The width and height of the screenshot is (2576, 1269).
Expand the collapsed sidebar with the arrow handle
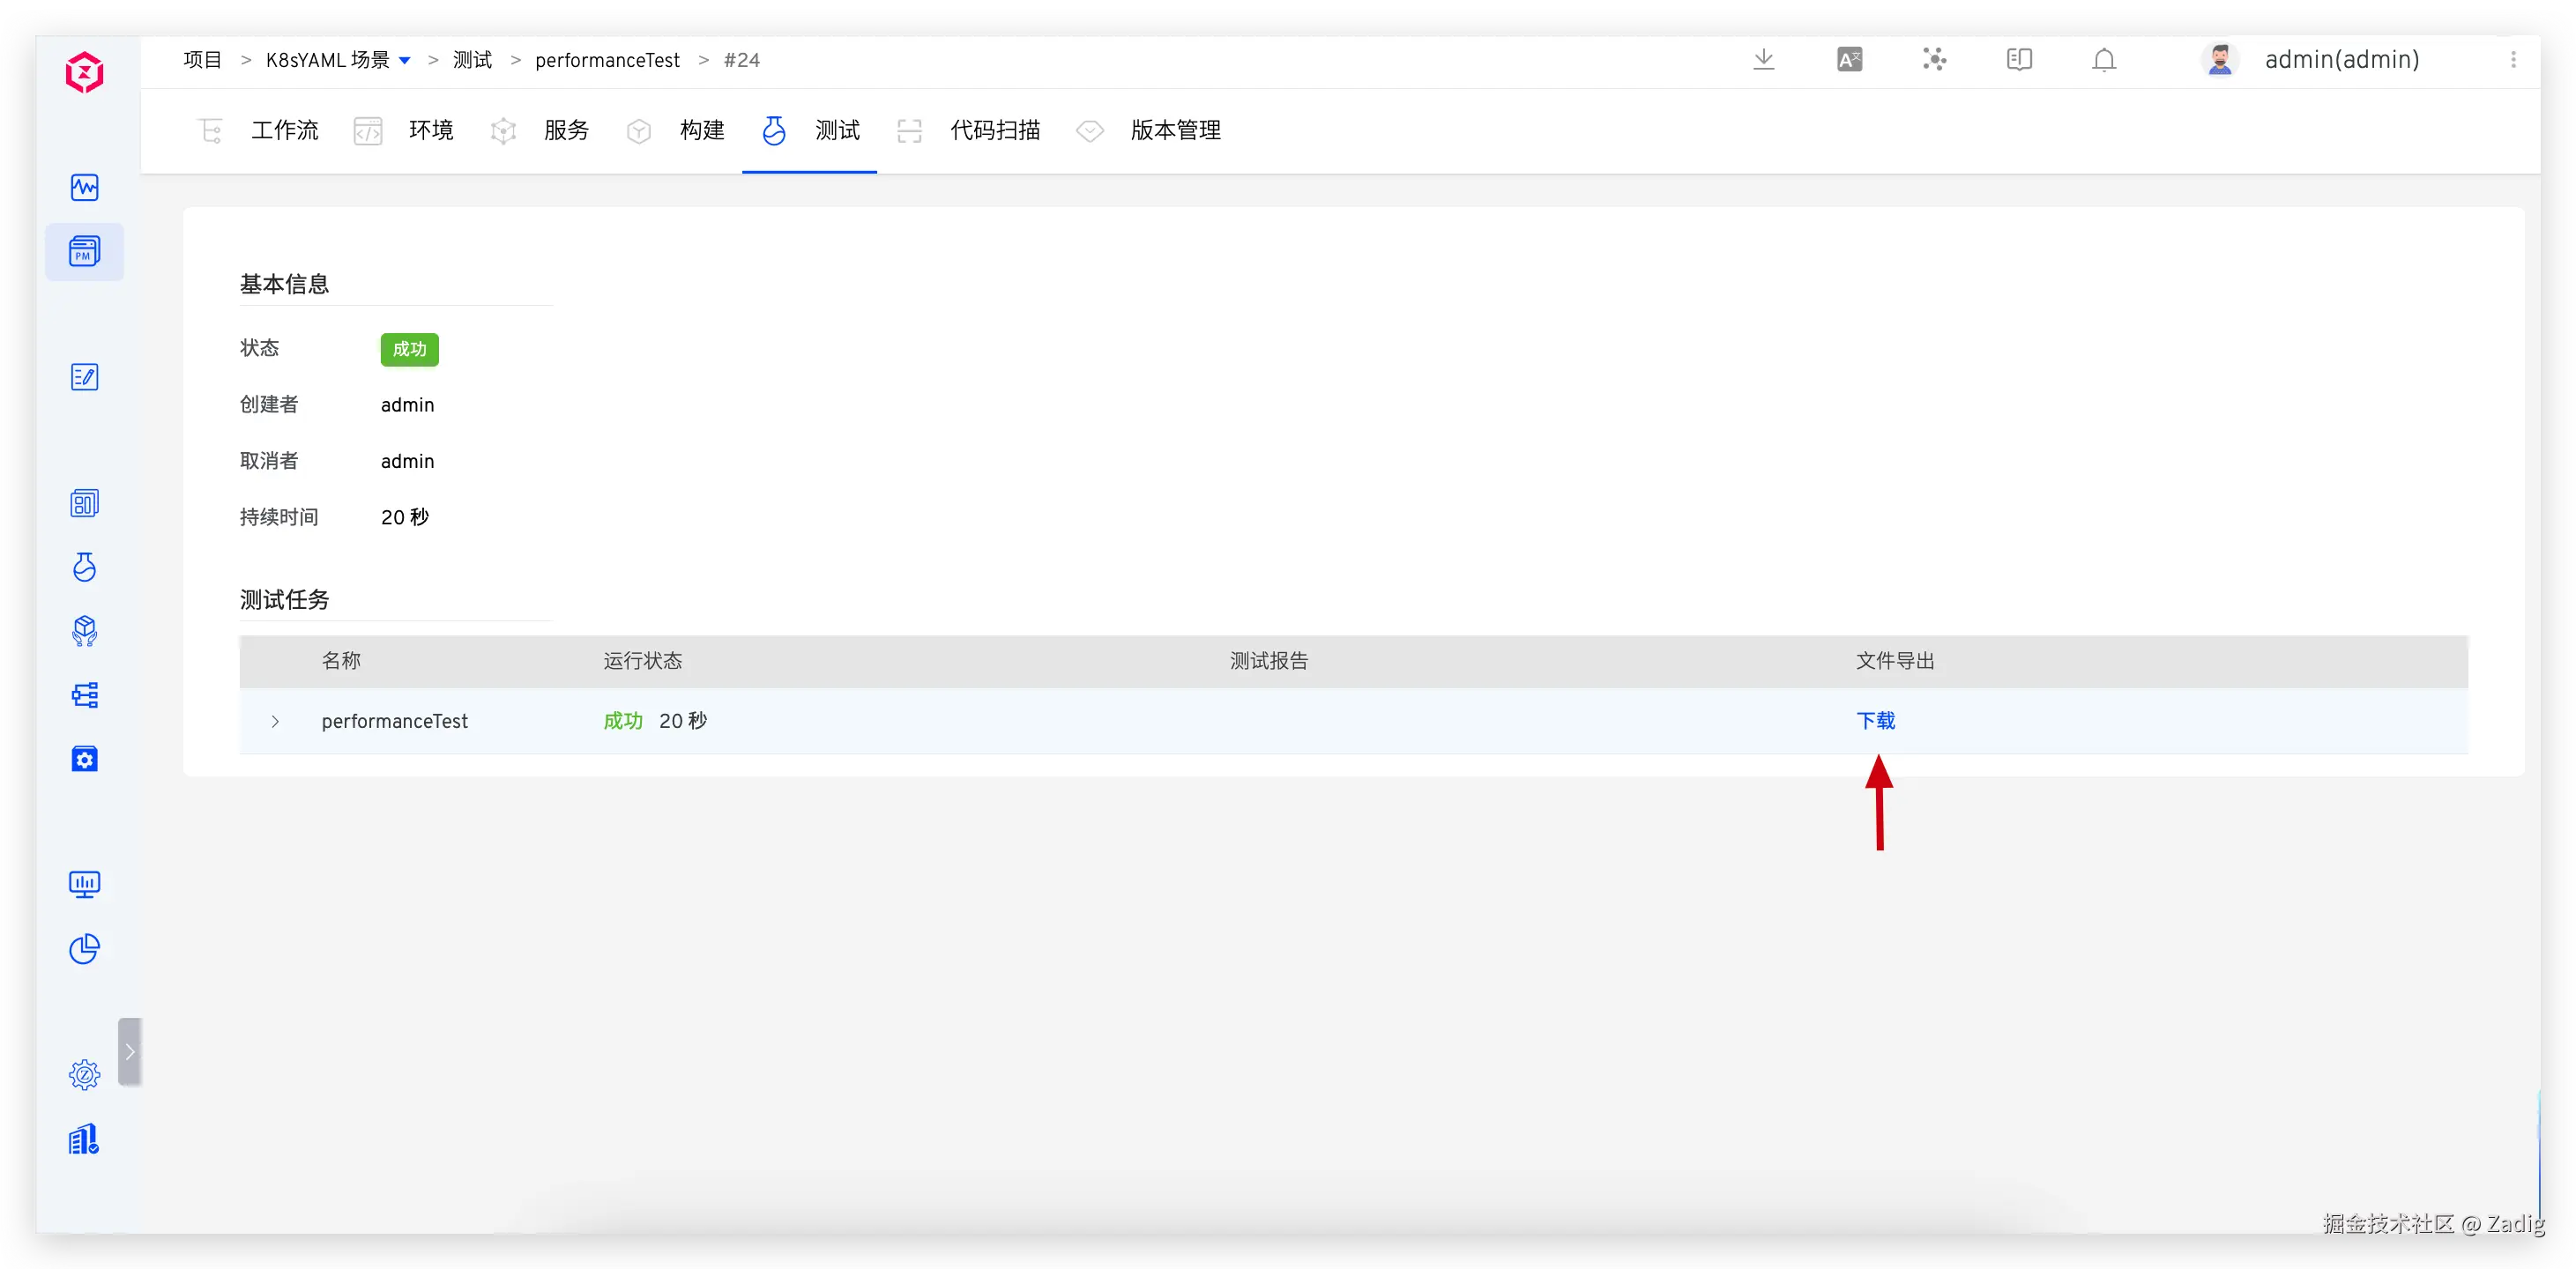129,1051
